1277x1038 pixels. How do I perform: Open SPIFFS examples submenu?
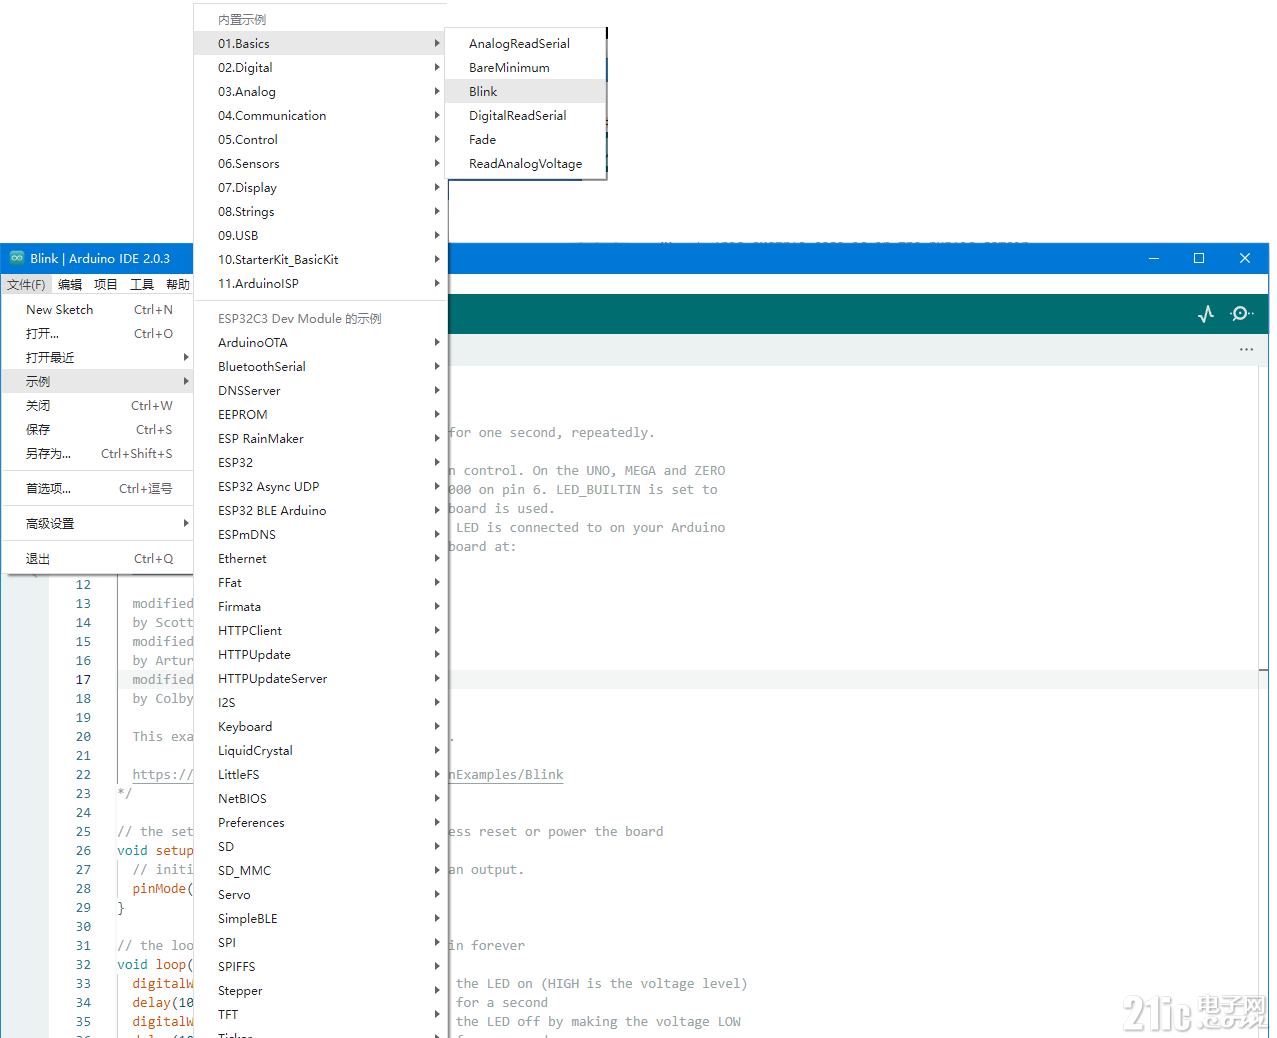coord(320,967)
